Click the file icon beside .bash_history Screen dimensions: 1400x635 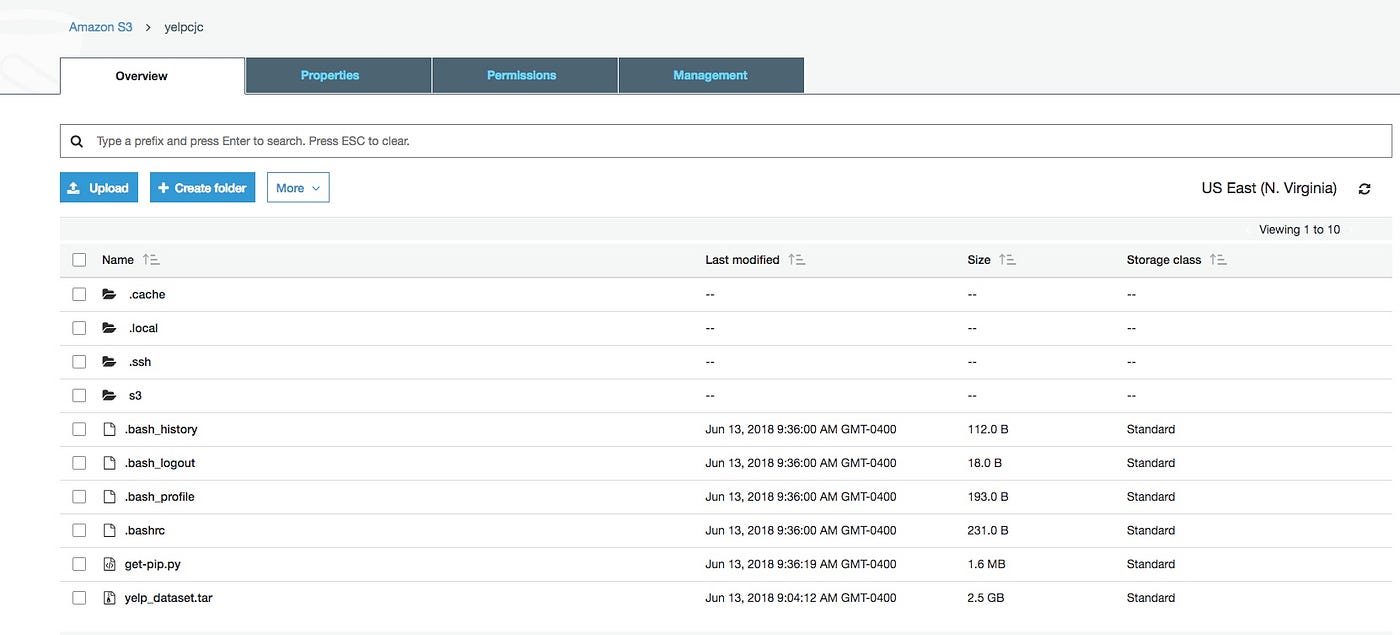(x=108, y=428)
